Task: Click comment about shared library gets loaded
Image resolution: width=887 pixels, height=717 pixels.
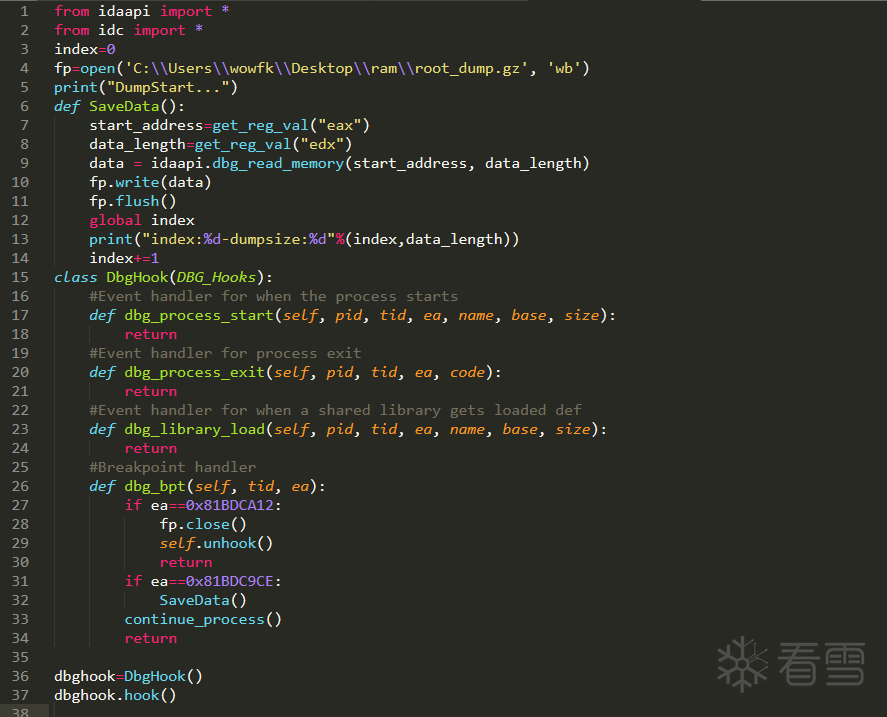Action: point(335,410)
